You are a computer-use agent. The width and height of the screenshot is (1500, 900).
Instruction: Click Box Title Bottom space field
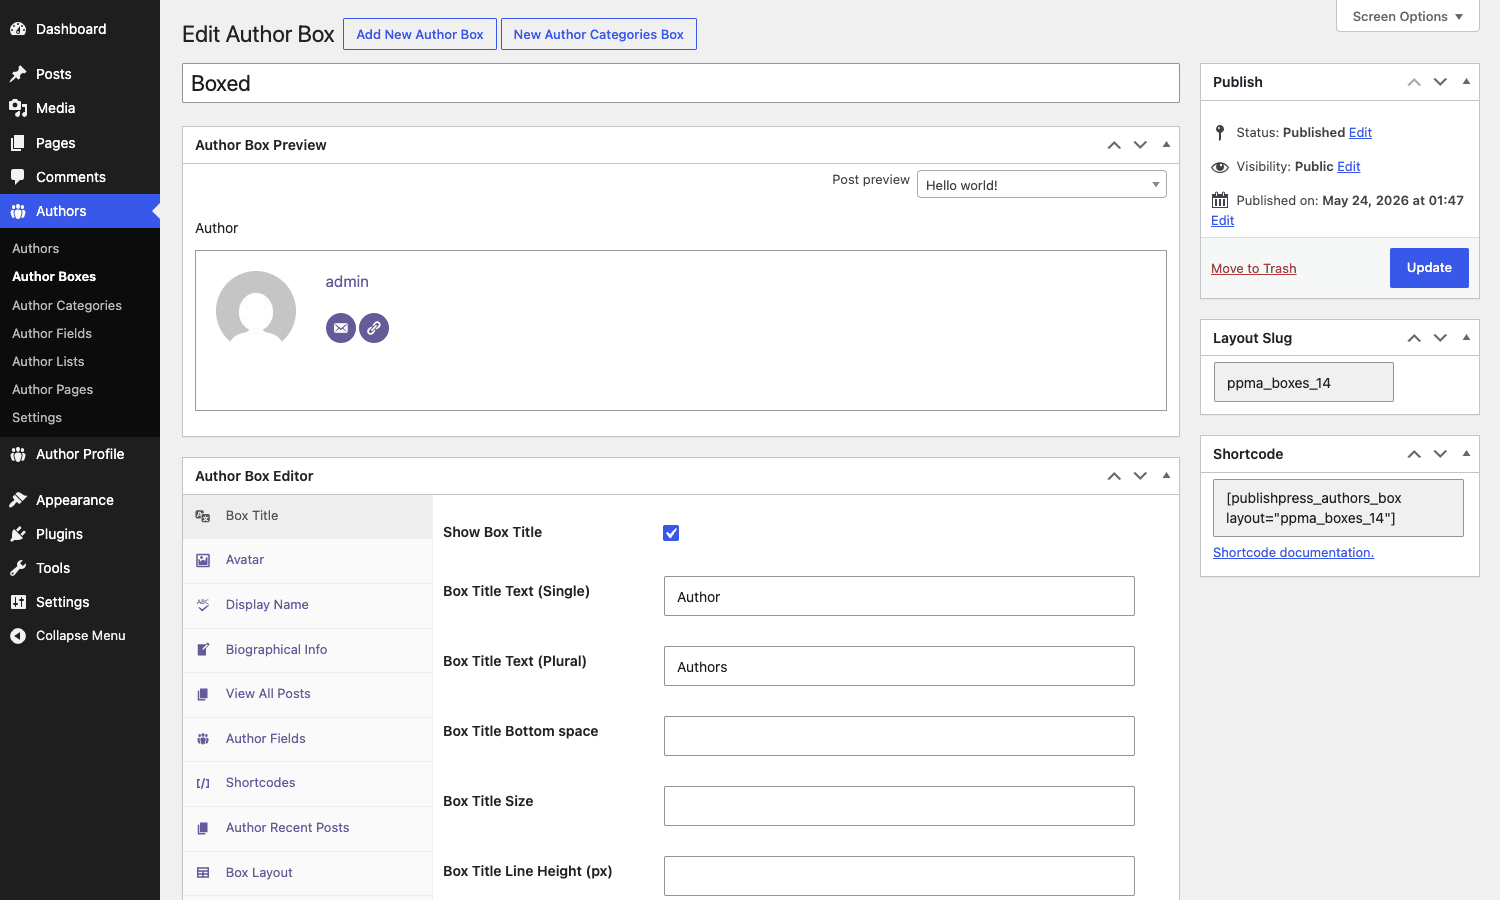[899, 736]
